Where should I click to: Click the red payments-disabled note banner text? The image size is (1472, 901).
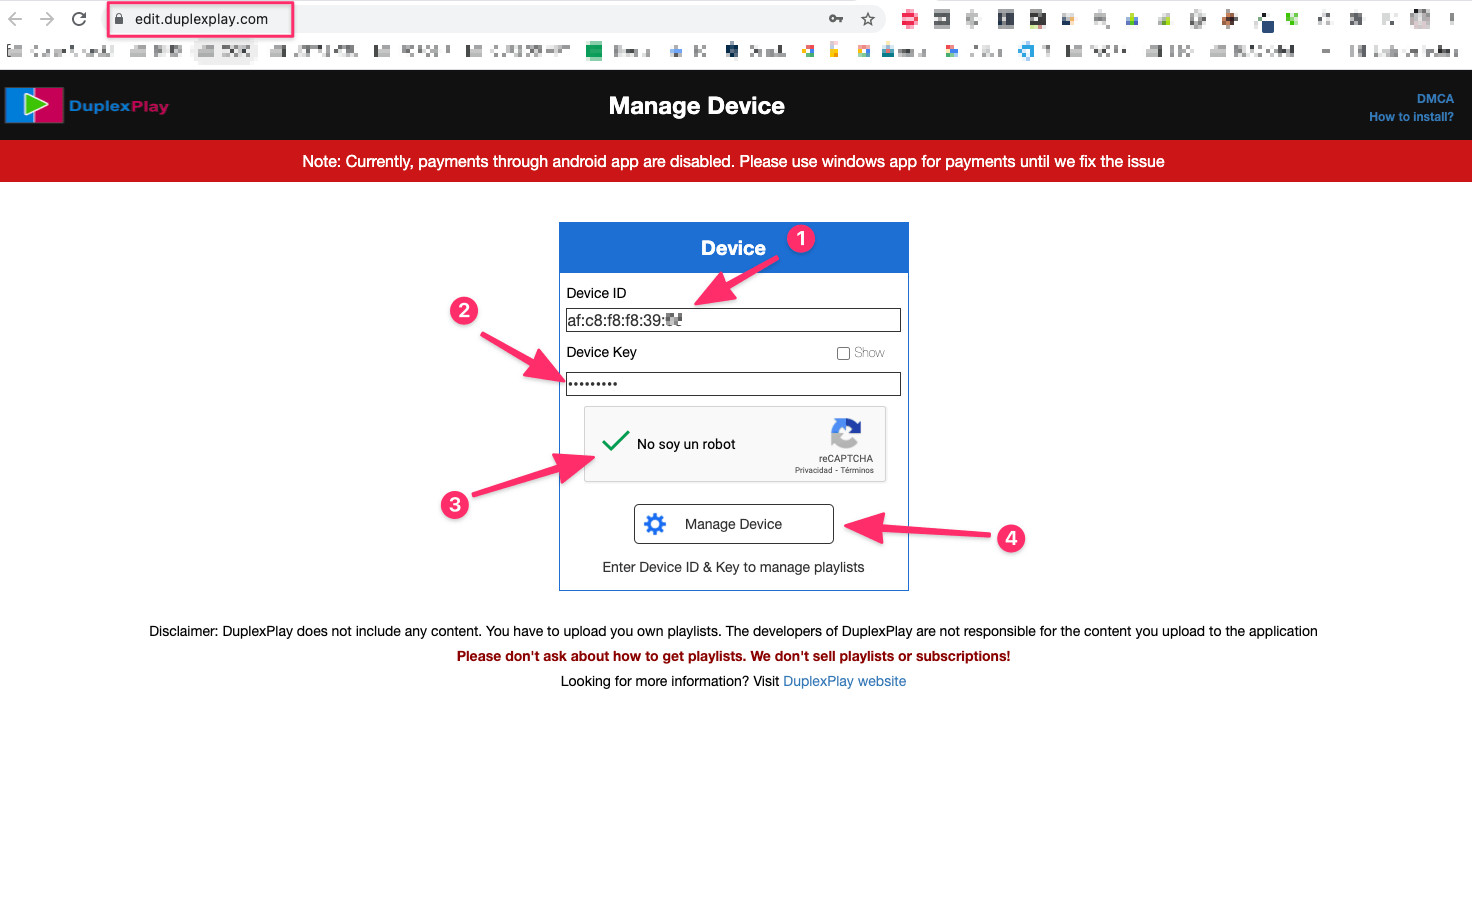[733, 161]
